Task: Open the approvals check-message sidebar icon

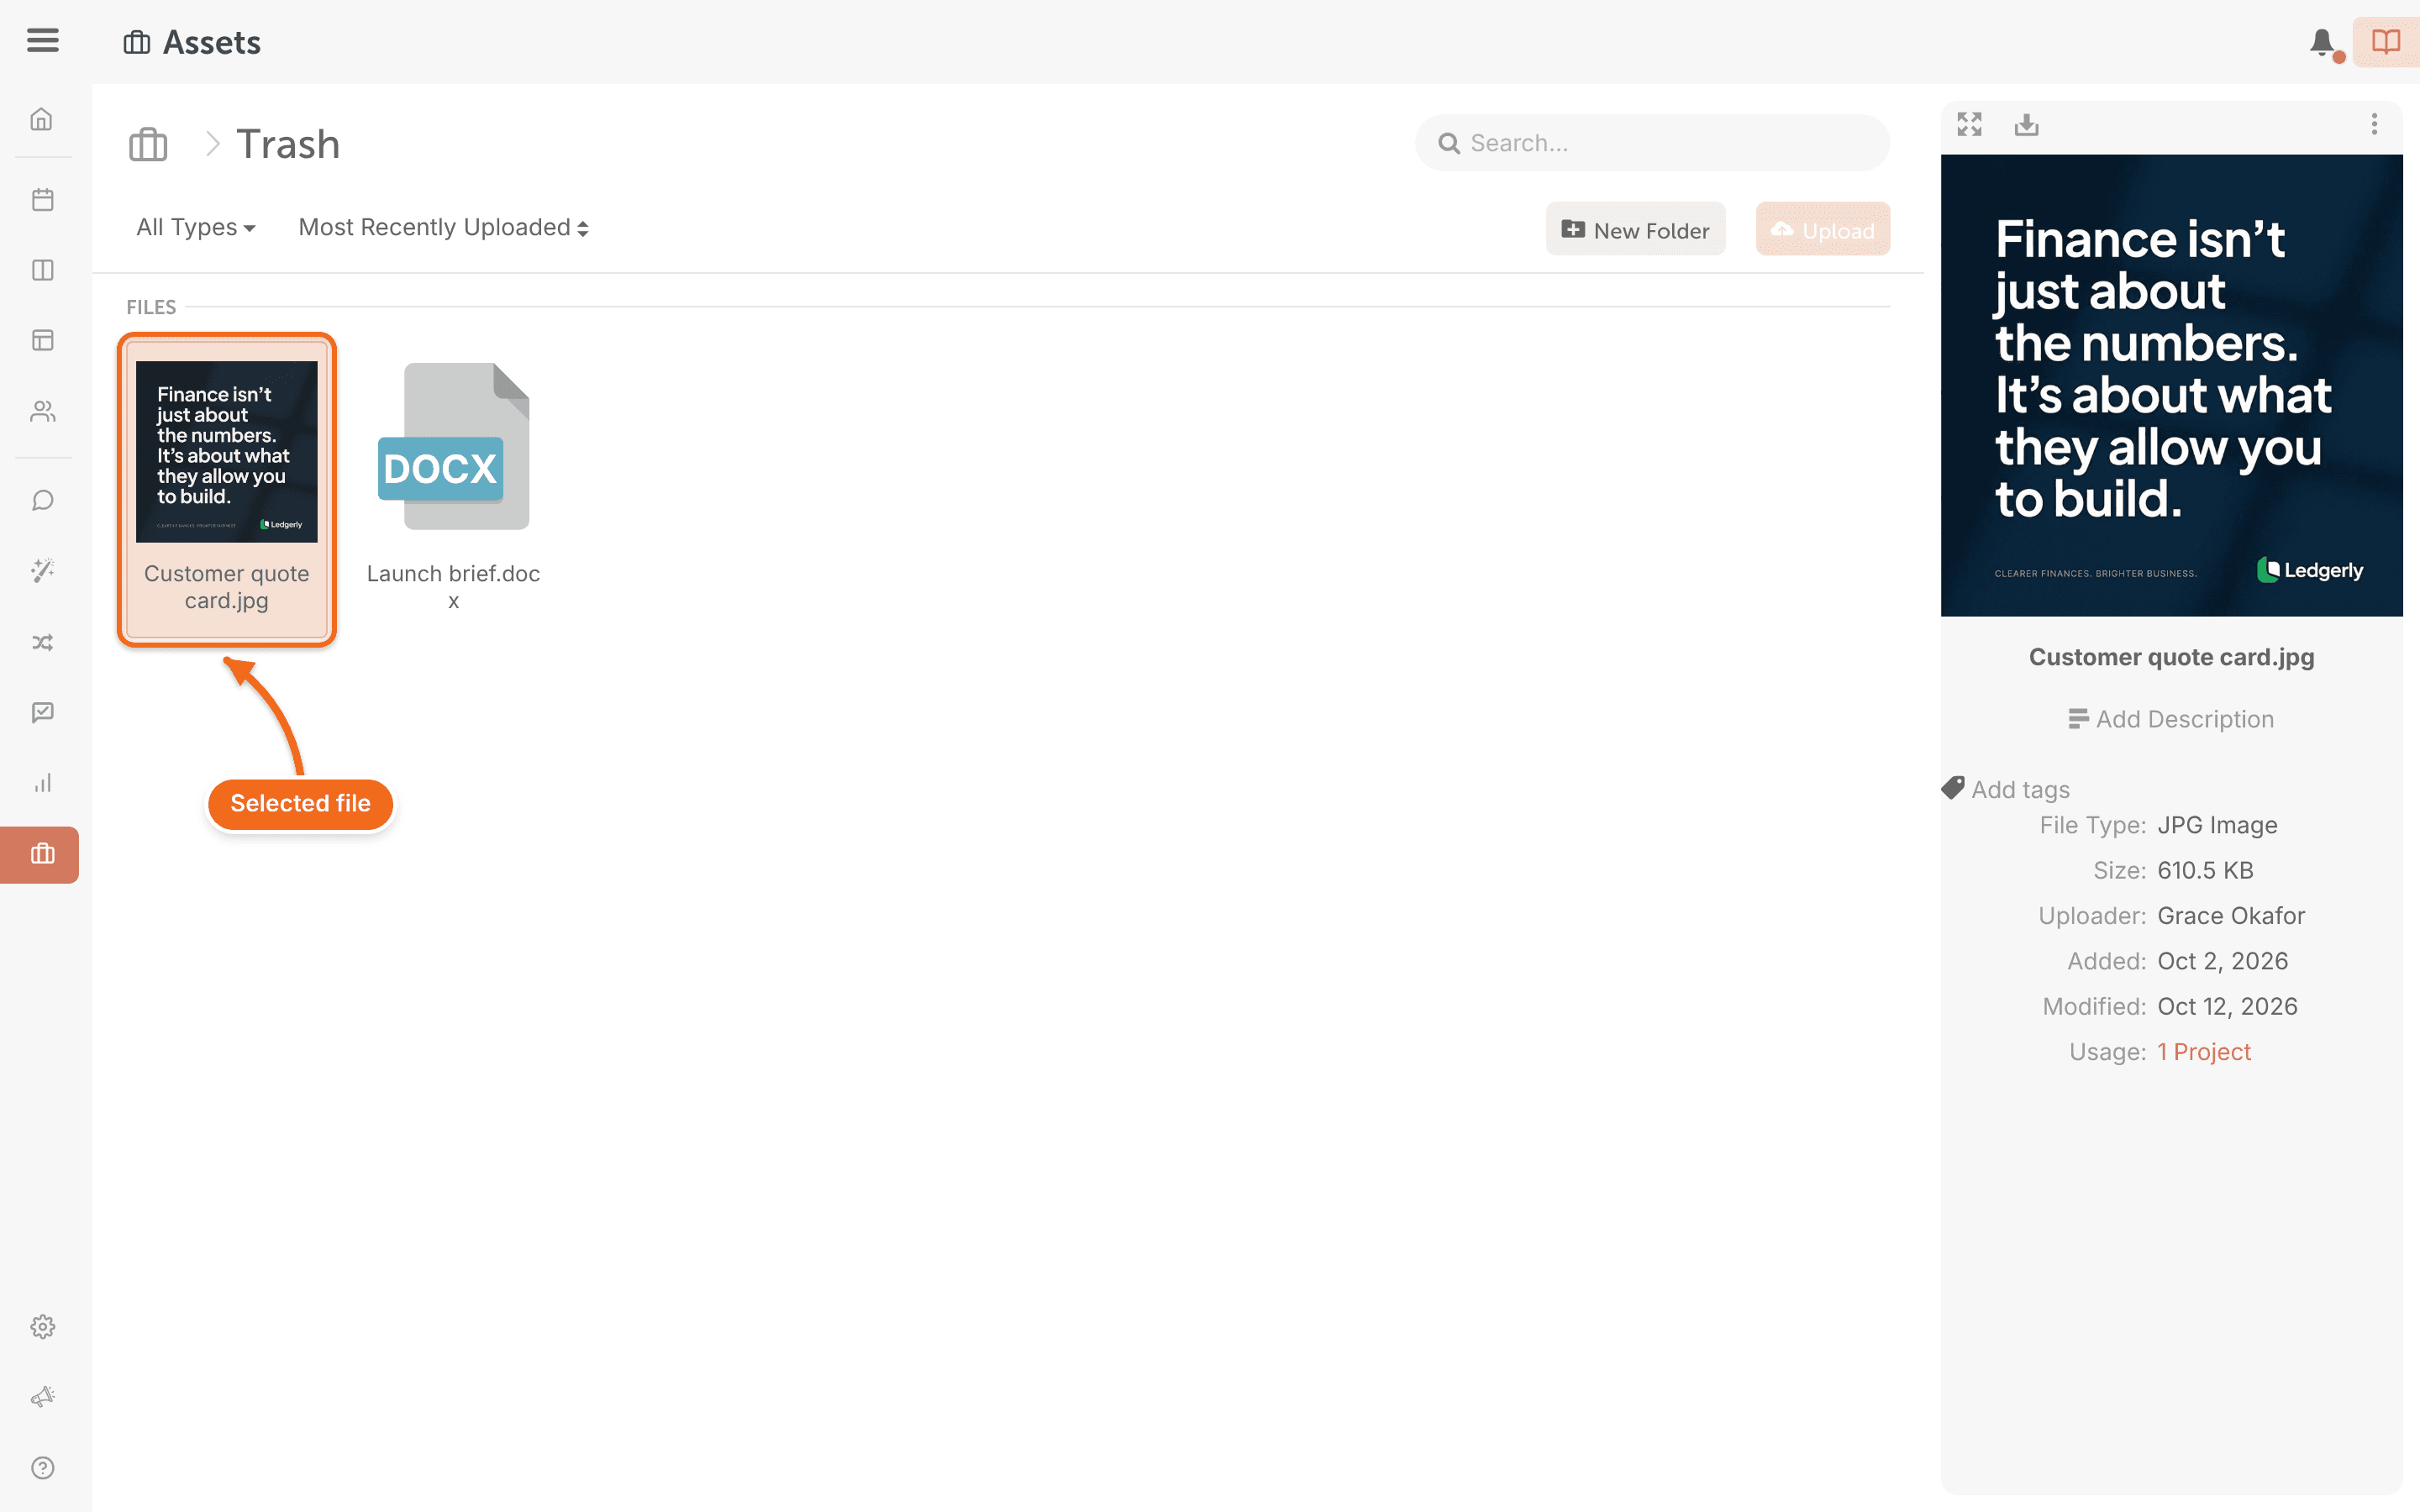Action: pyautogui.click(x=42, y=712)
